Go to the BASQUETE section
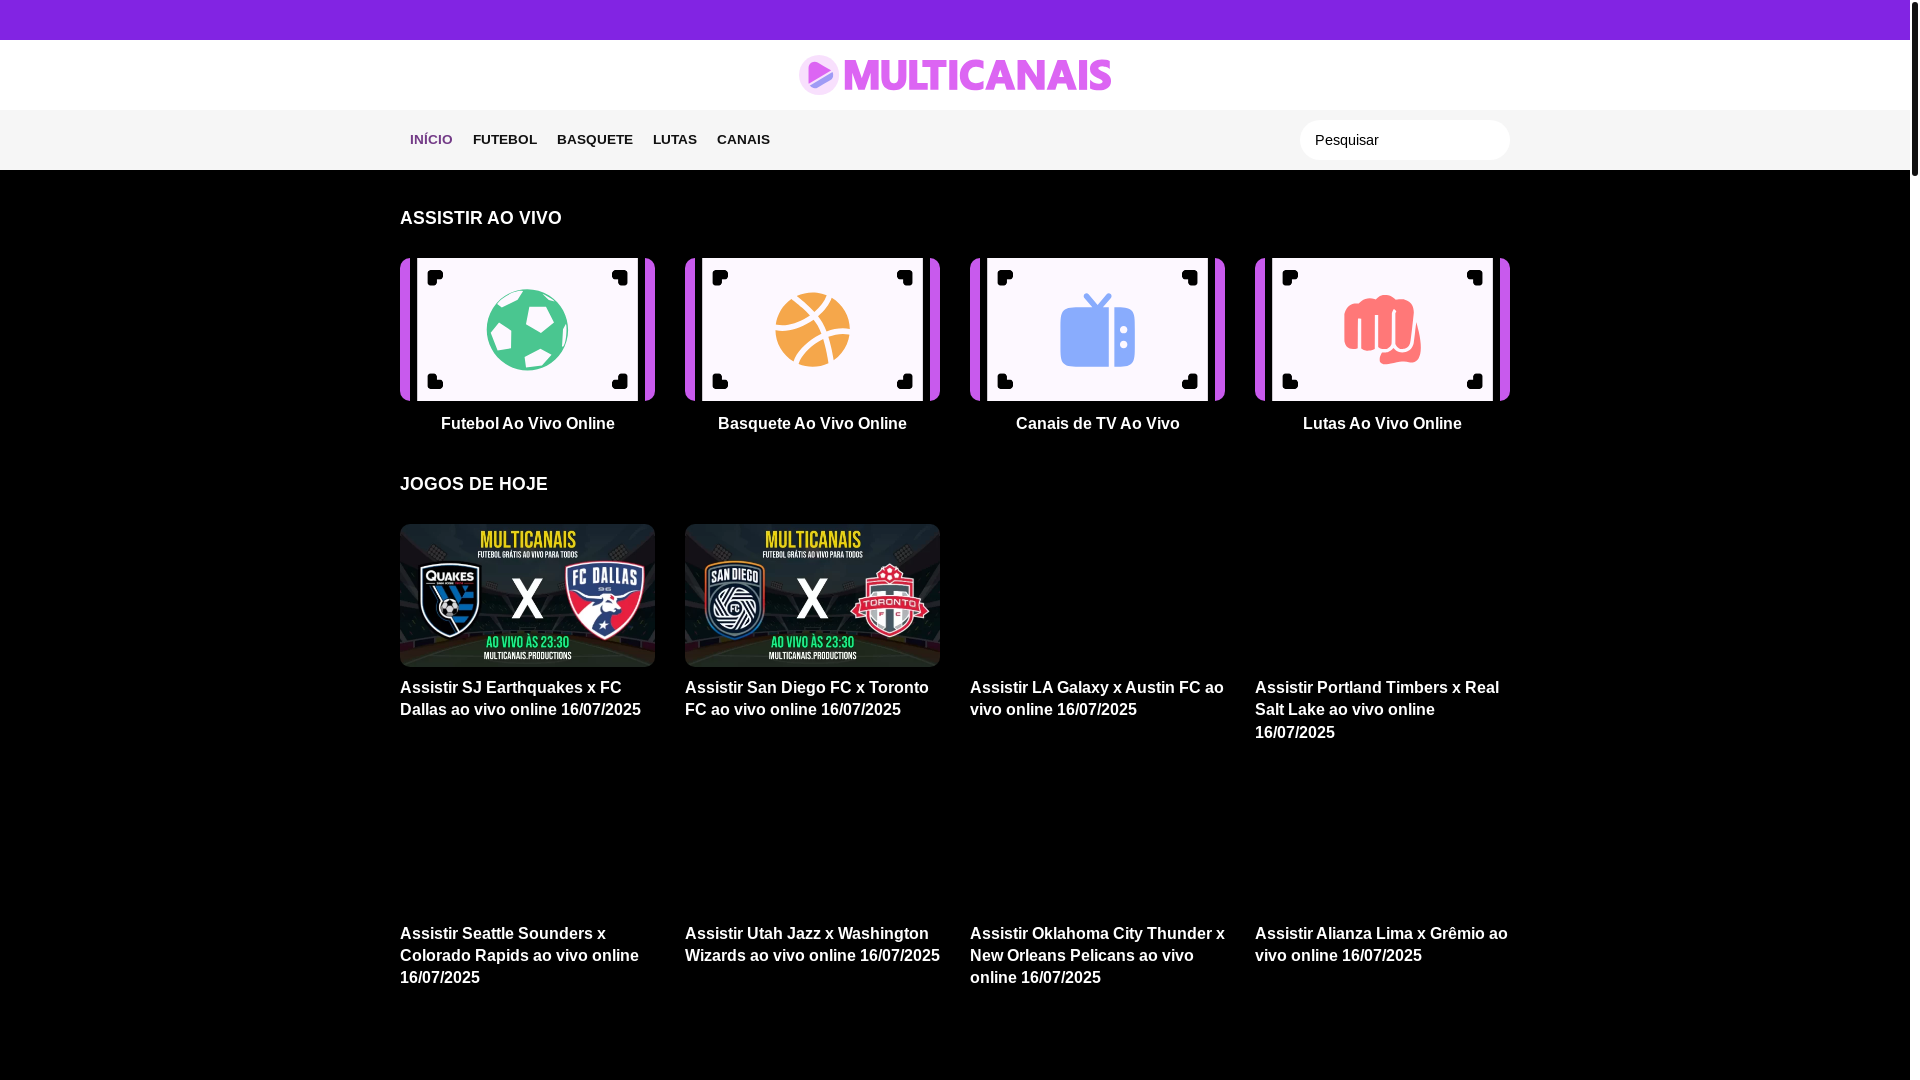 click(595, 140)
